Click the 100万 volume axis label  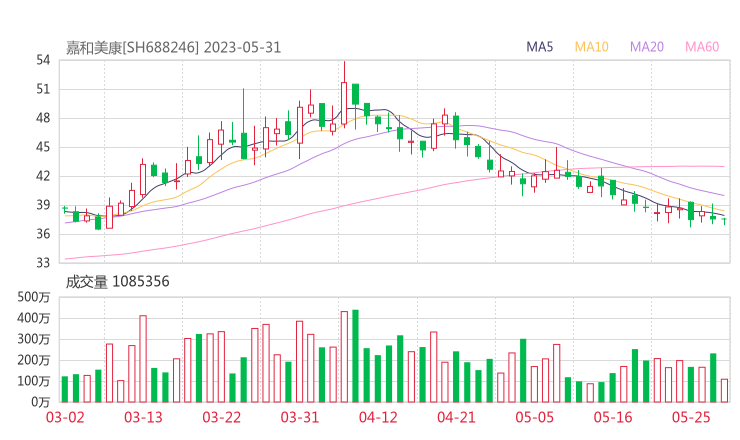coord(34,381)
